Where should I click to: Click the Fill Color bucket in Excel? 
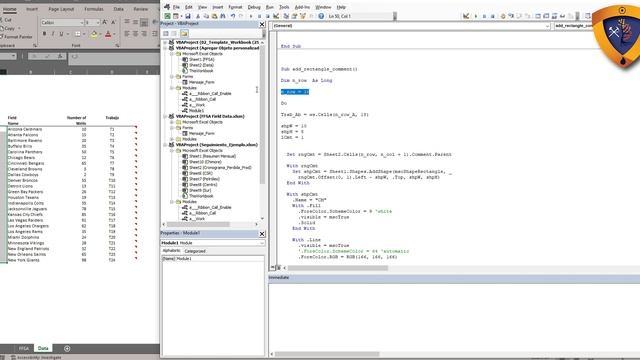93,34
